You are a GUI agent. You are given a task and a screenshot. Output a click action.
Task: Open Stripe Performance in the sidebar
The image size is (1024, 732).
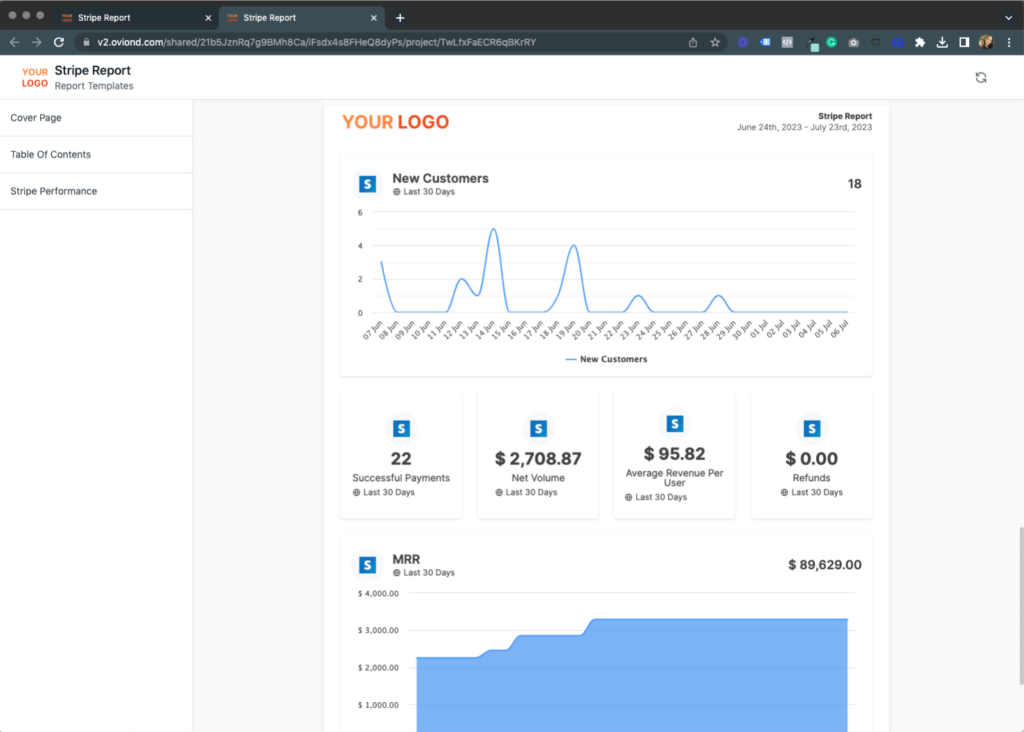pos(96,191)
